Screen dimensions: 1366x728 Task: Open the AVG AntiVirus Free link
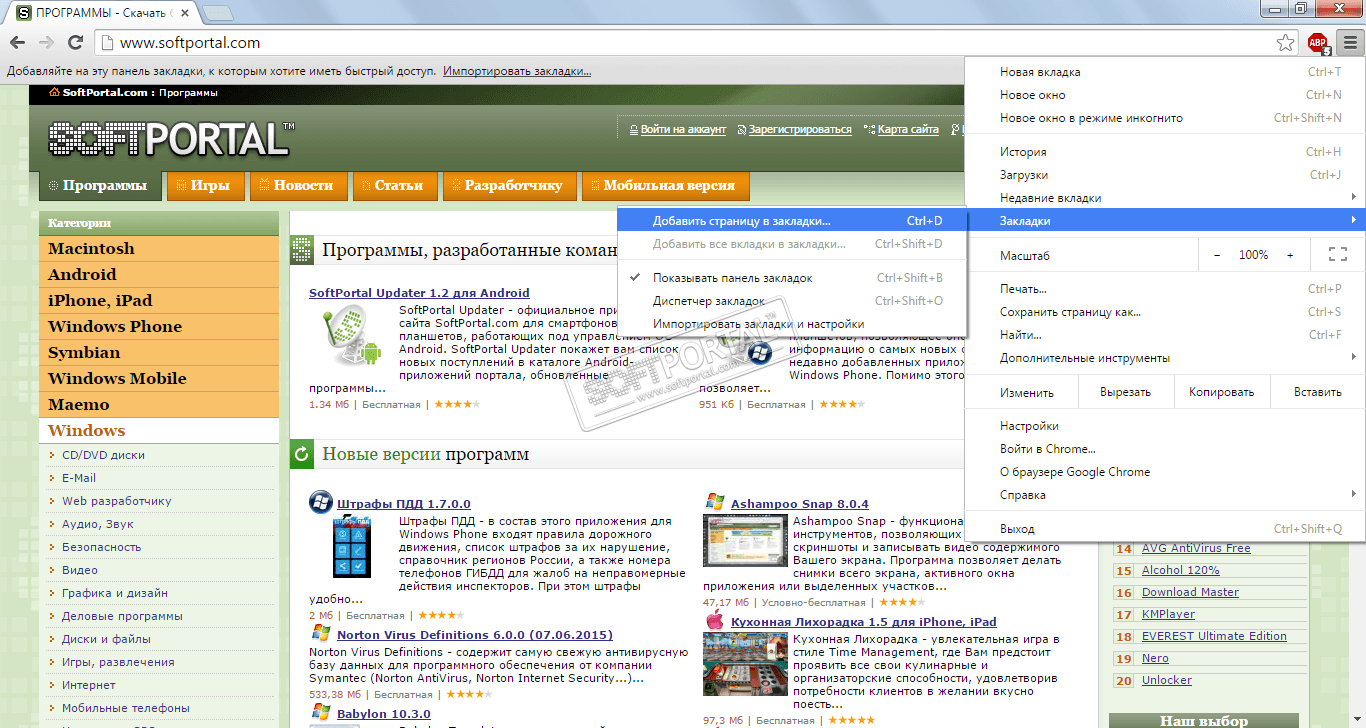pyautogui.click(x=1196, y=548)
